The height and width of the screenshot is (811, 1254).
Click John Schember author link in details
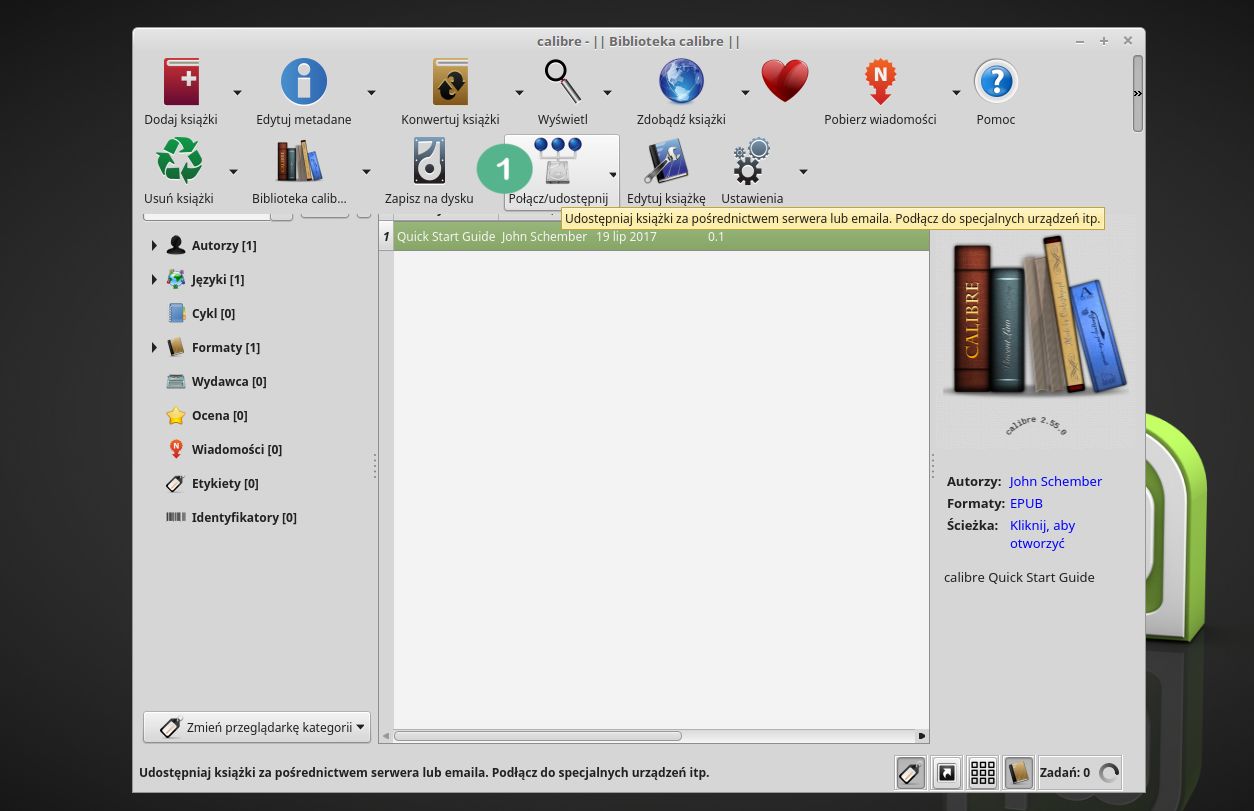point(1055,481)
